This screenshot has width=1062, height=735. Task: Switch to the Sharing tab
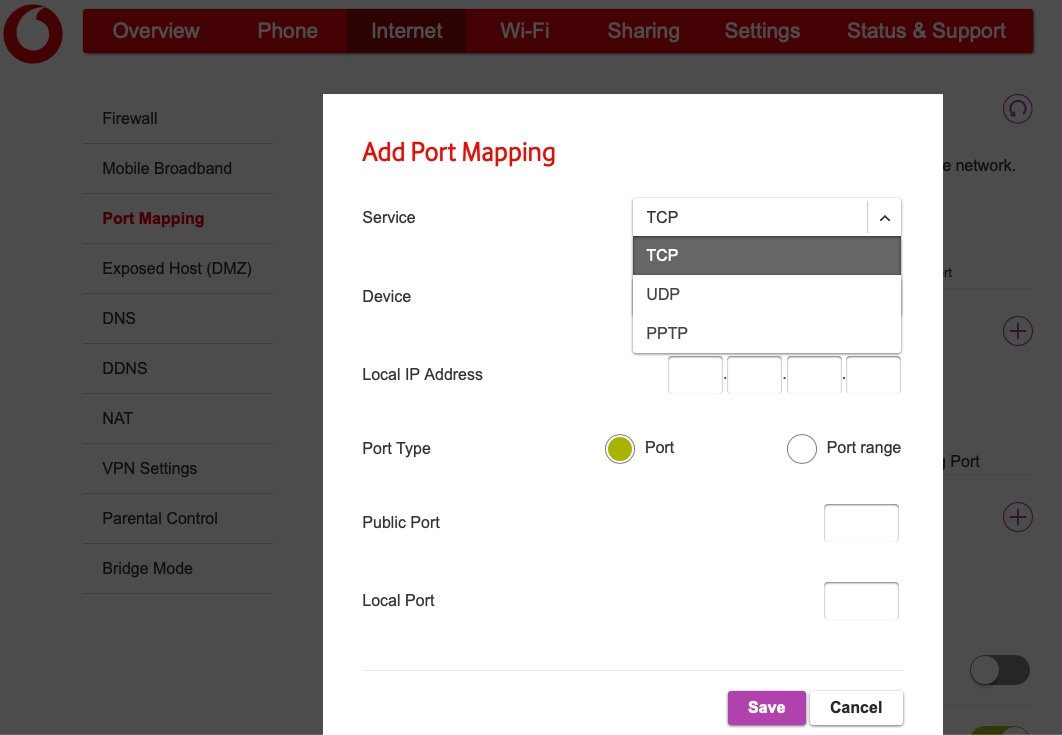point(642,31)
